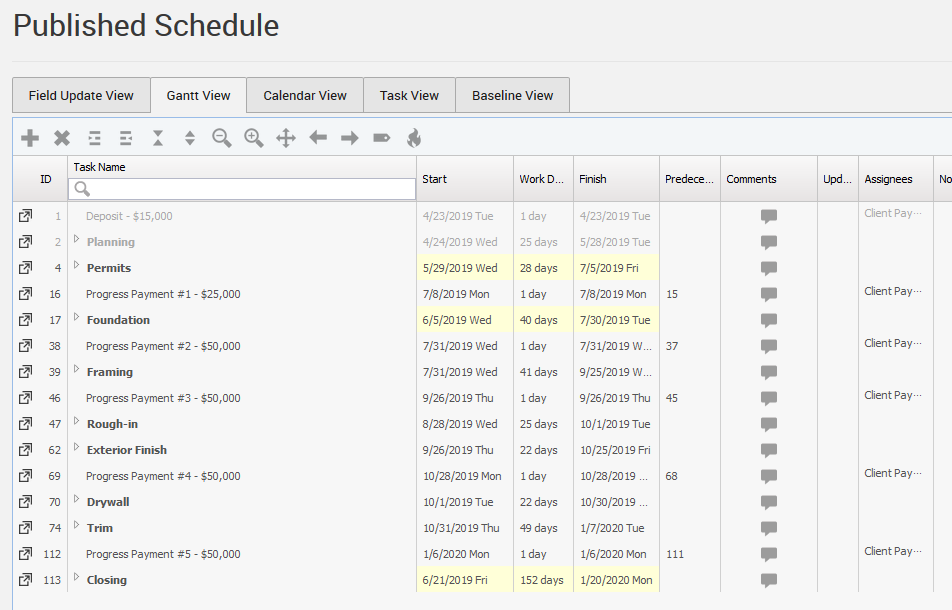Switch to the Calendar View tab
This screenshot has height=610, width=952.
pyautogui.click(x=305, y=96)
